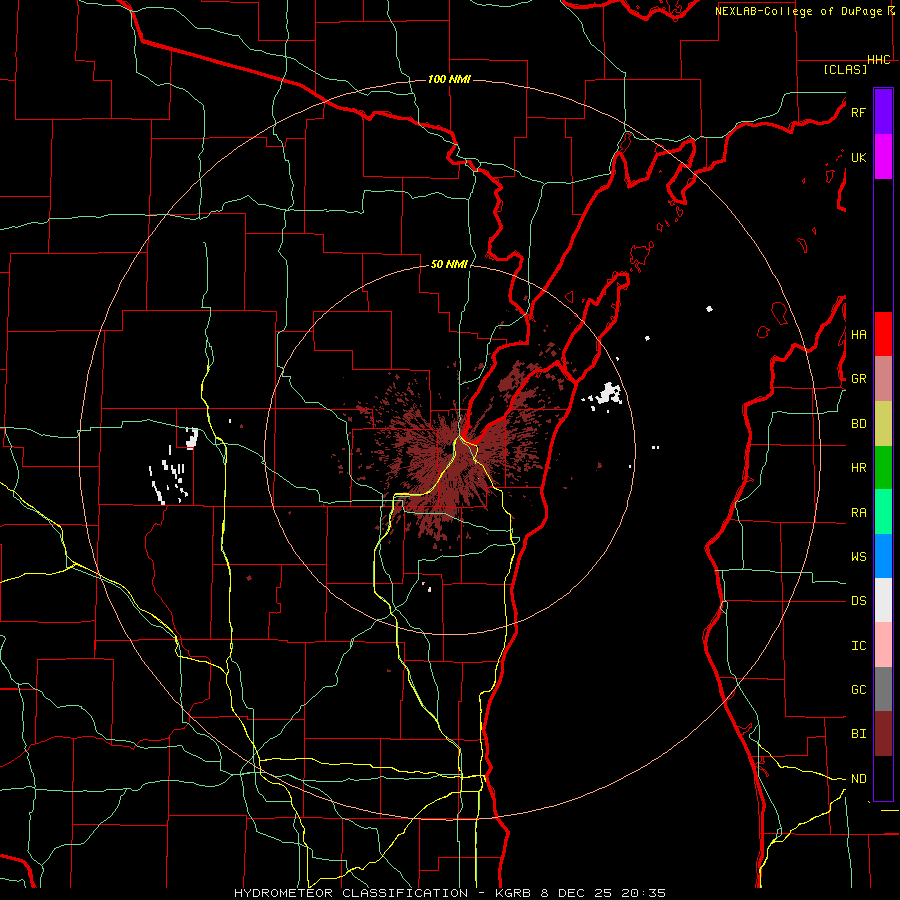Click the BD olive-yellow legend swatch
Viewport: 900px width, 900px height.
point(883,424)
